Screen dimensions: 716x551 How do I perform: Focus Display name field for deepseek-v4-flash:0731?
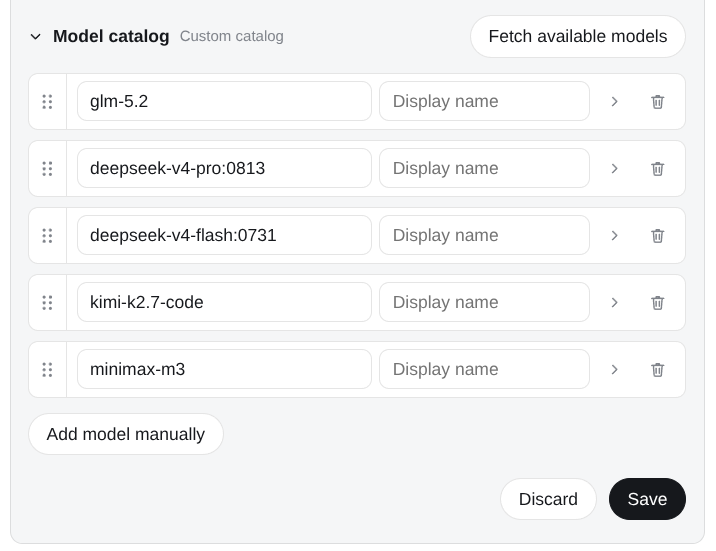click(484, 236)
